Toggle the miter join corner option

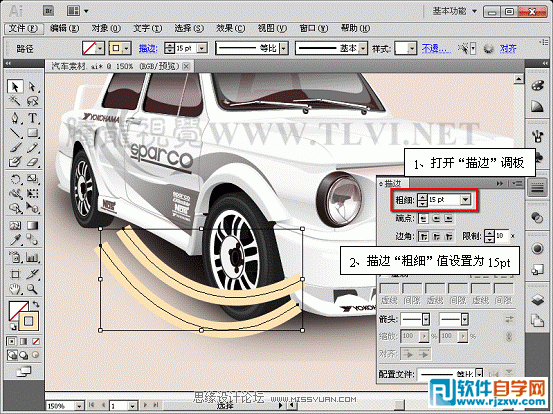(423, 236)
